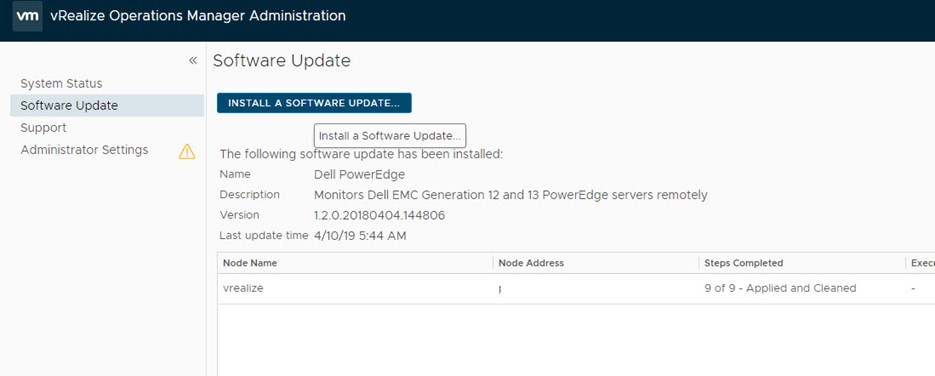The height and width of the screenshot is (376, 935).
Task: Select the vrealize node row
Action: (576, 289)
